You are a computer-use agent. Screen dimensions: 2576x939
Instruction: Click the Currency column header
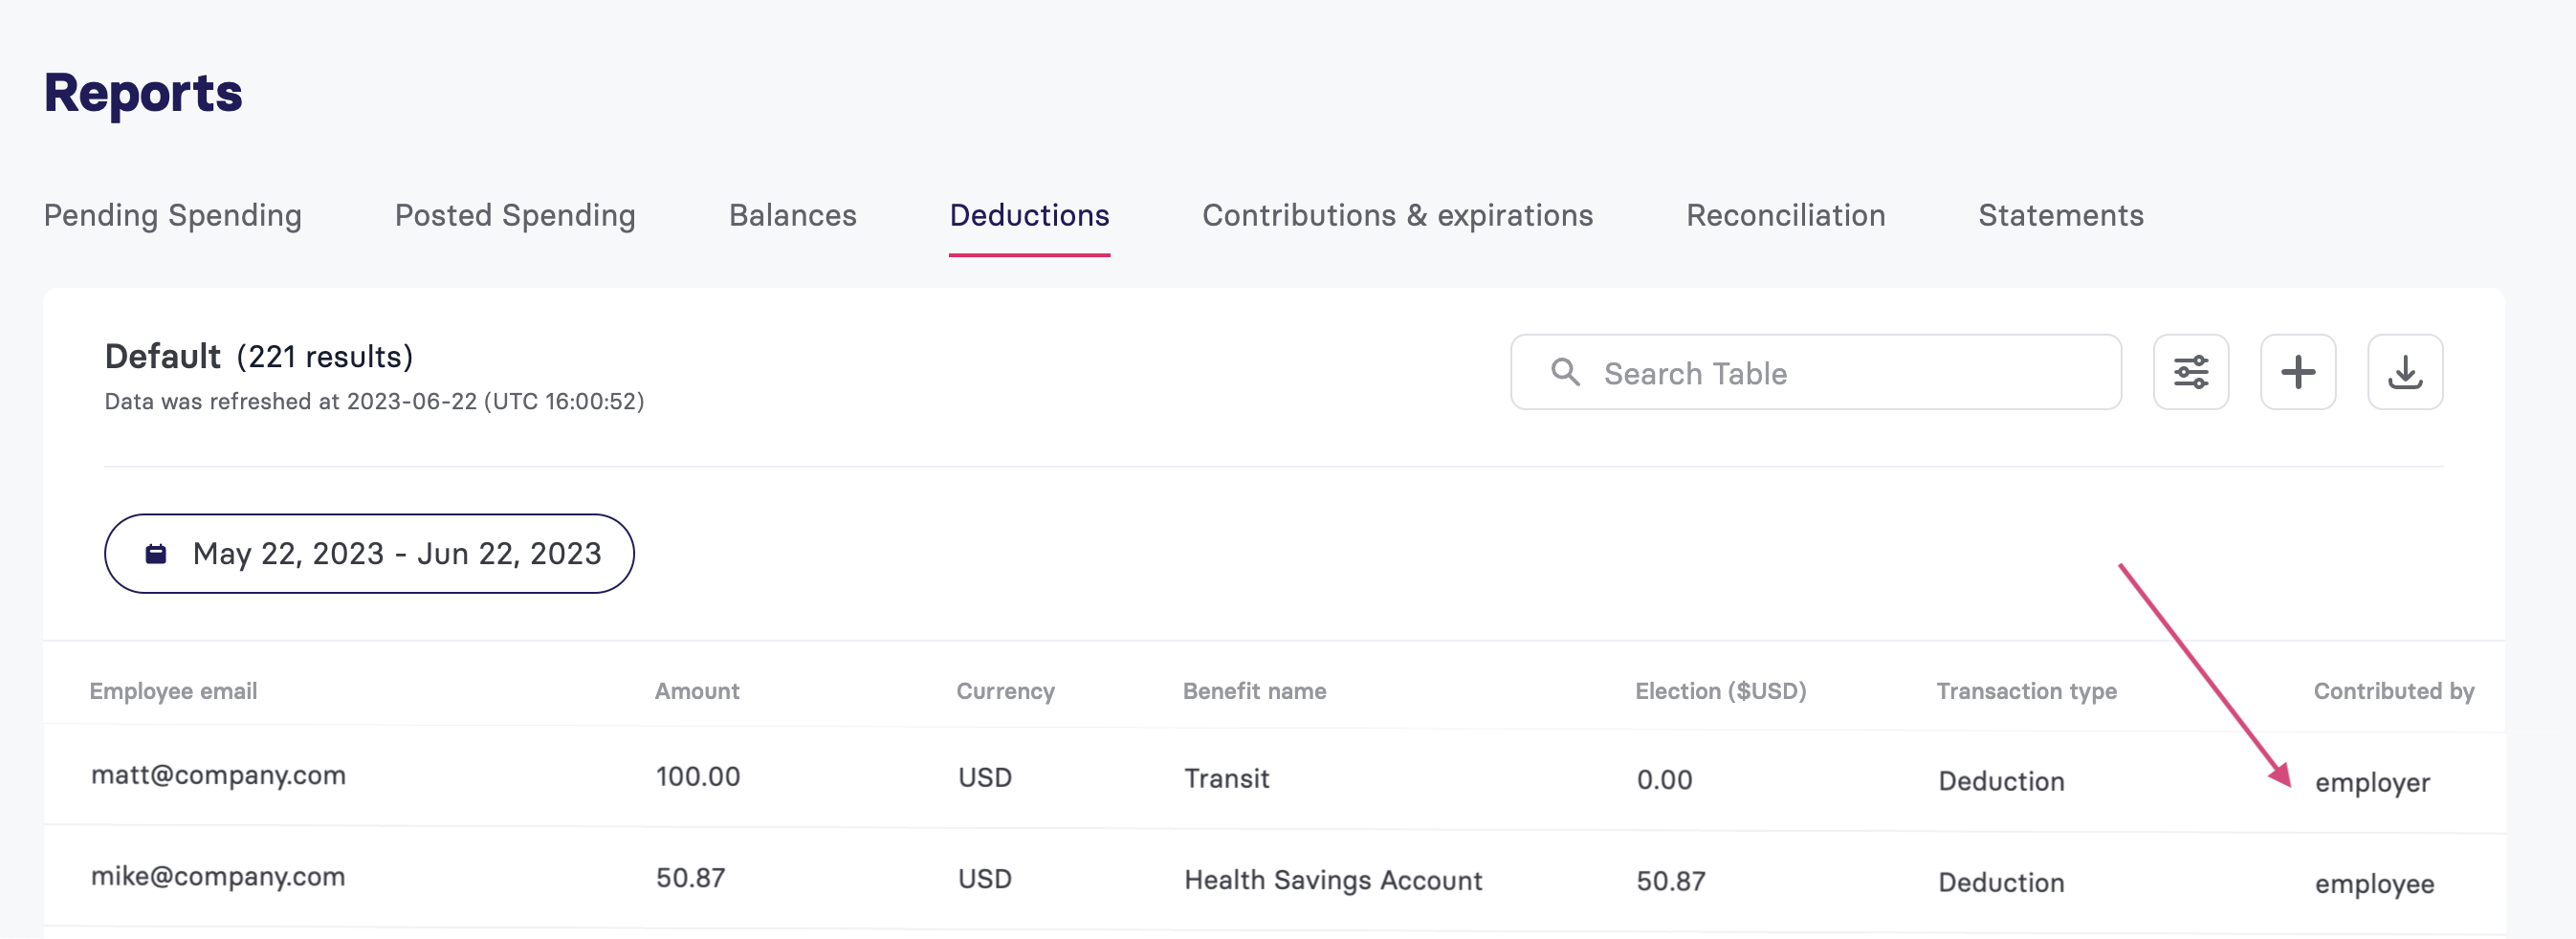click(x=1005, y=691)
